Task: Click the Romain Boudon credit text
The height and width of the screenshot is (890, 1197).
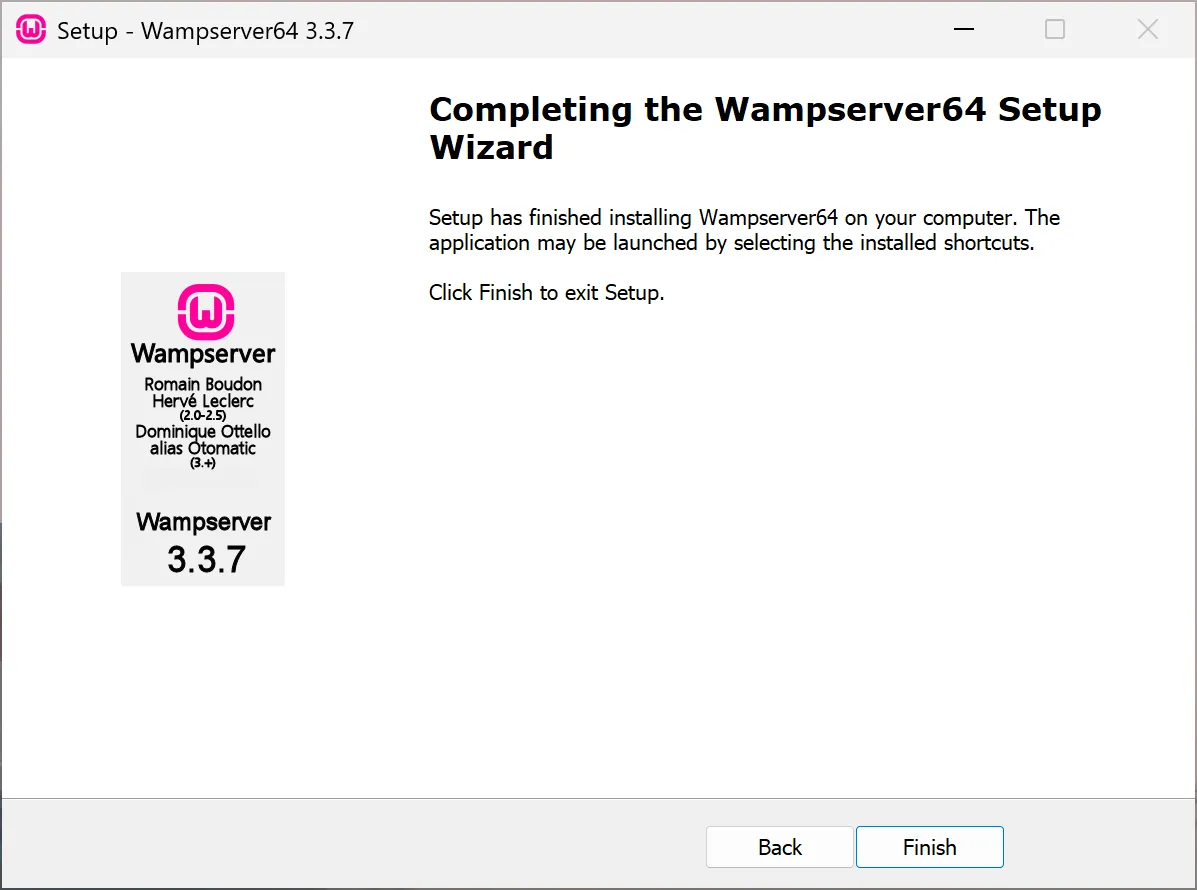Action: (203, 384)
